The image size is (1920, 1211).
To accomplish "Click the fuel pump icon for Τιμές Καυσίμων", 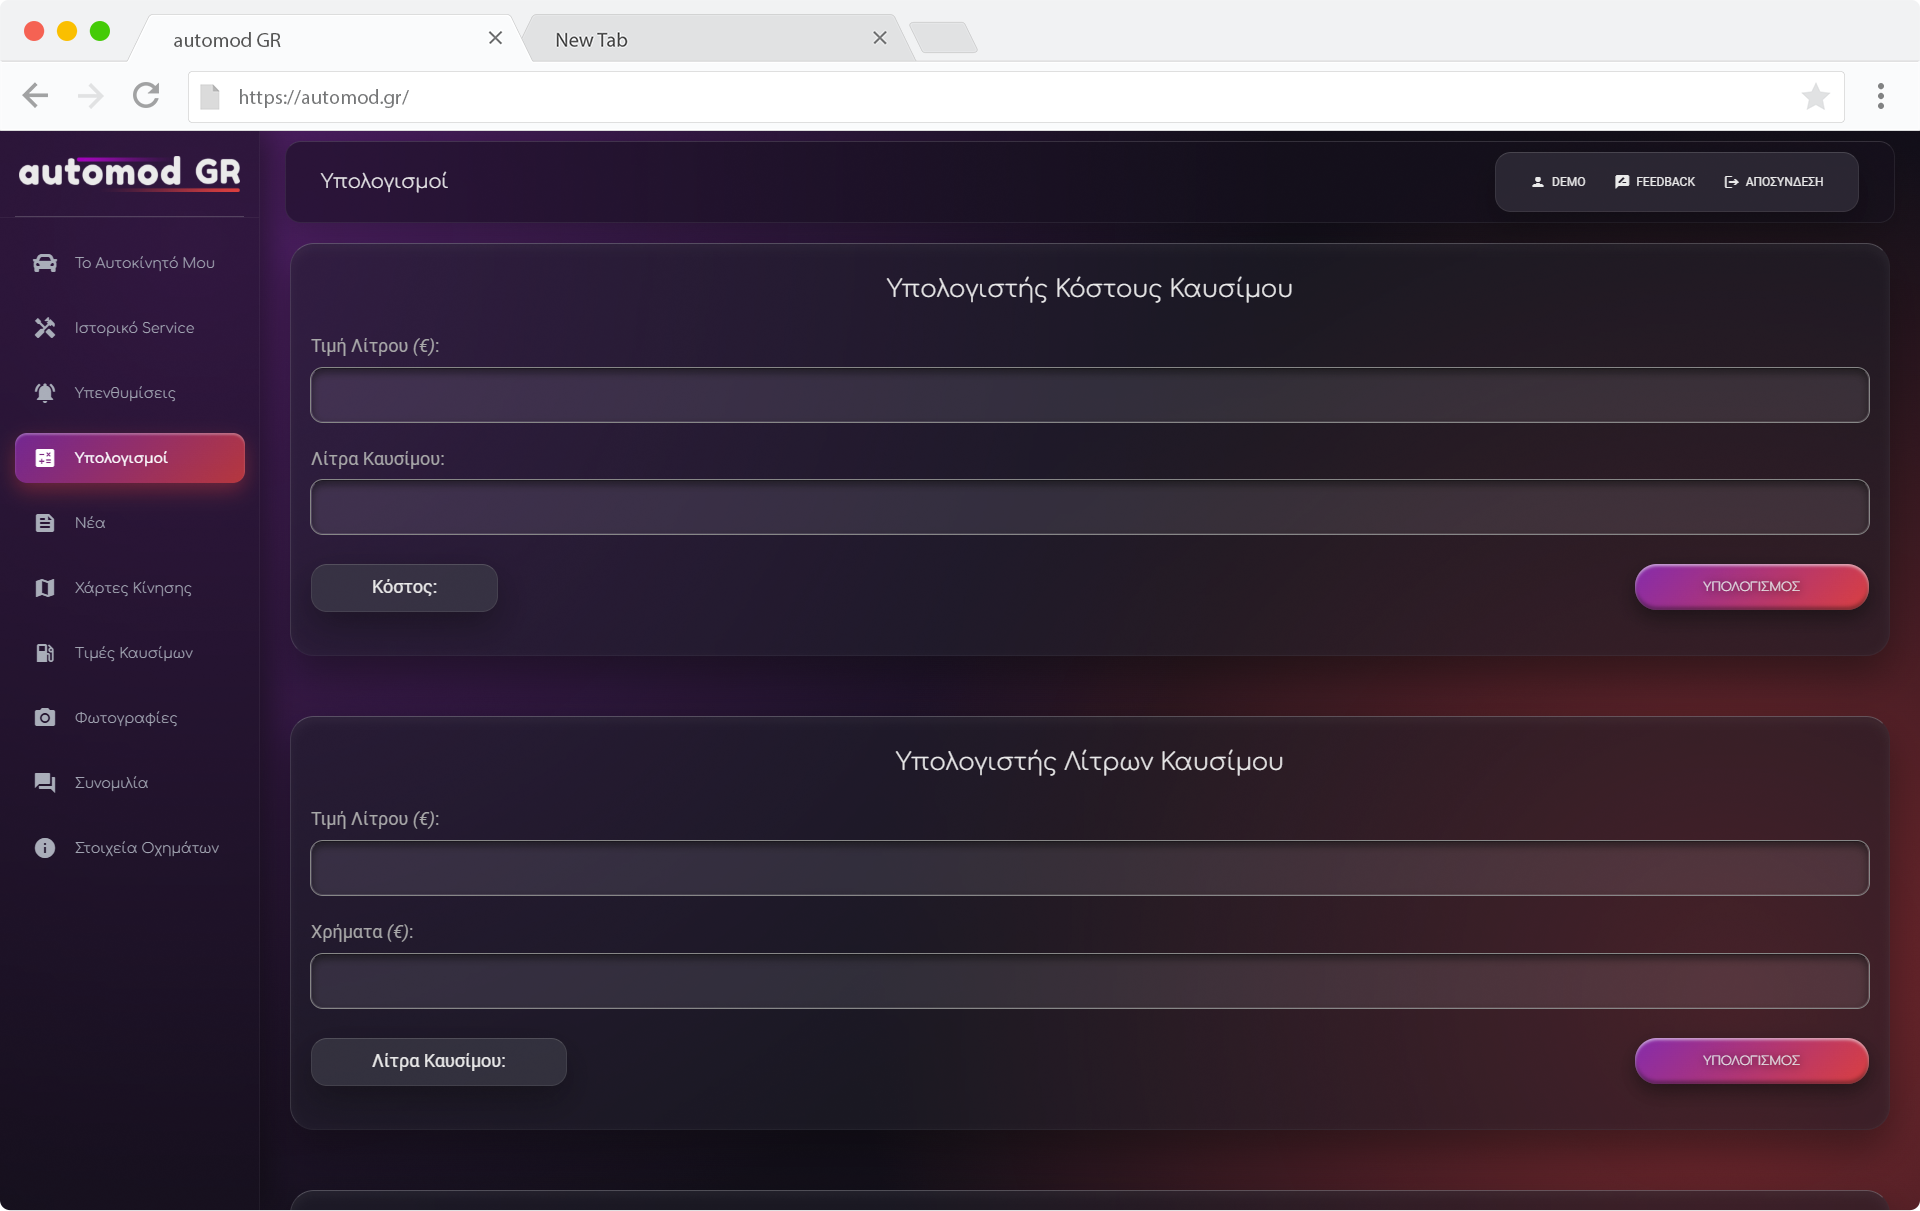I will (45, 653).
